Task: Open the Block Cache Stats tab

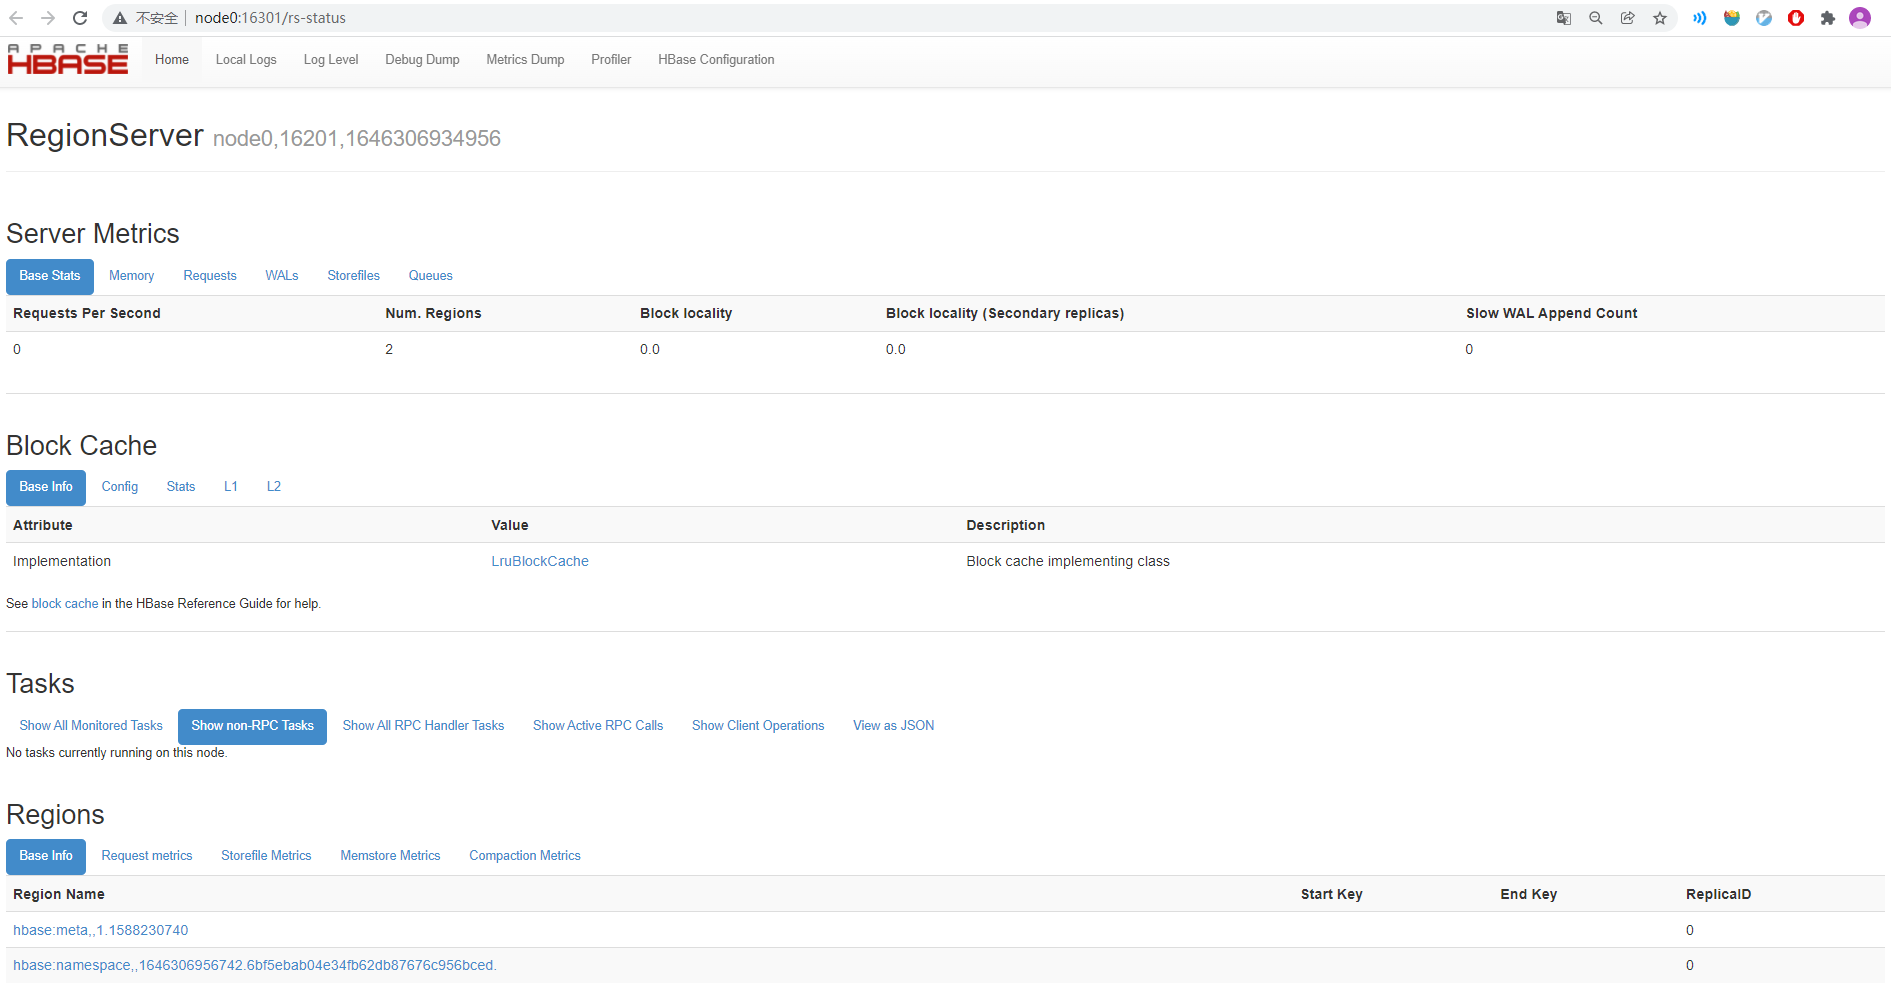Action: (181, 487)
